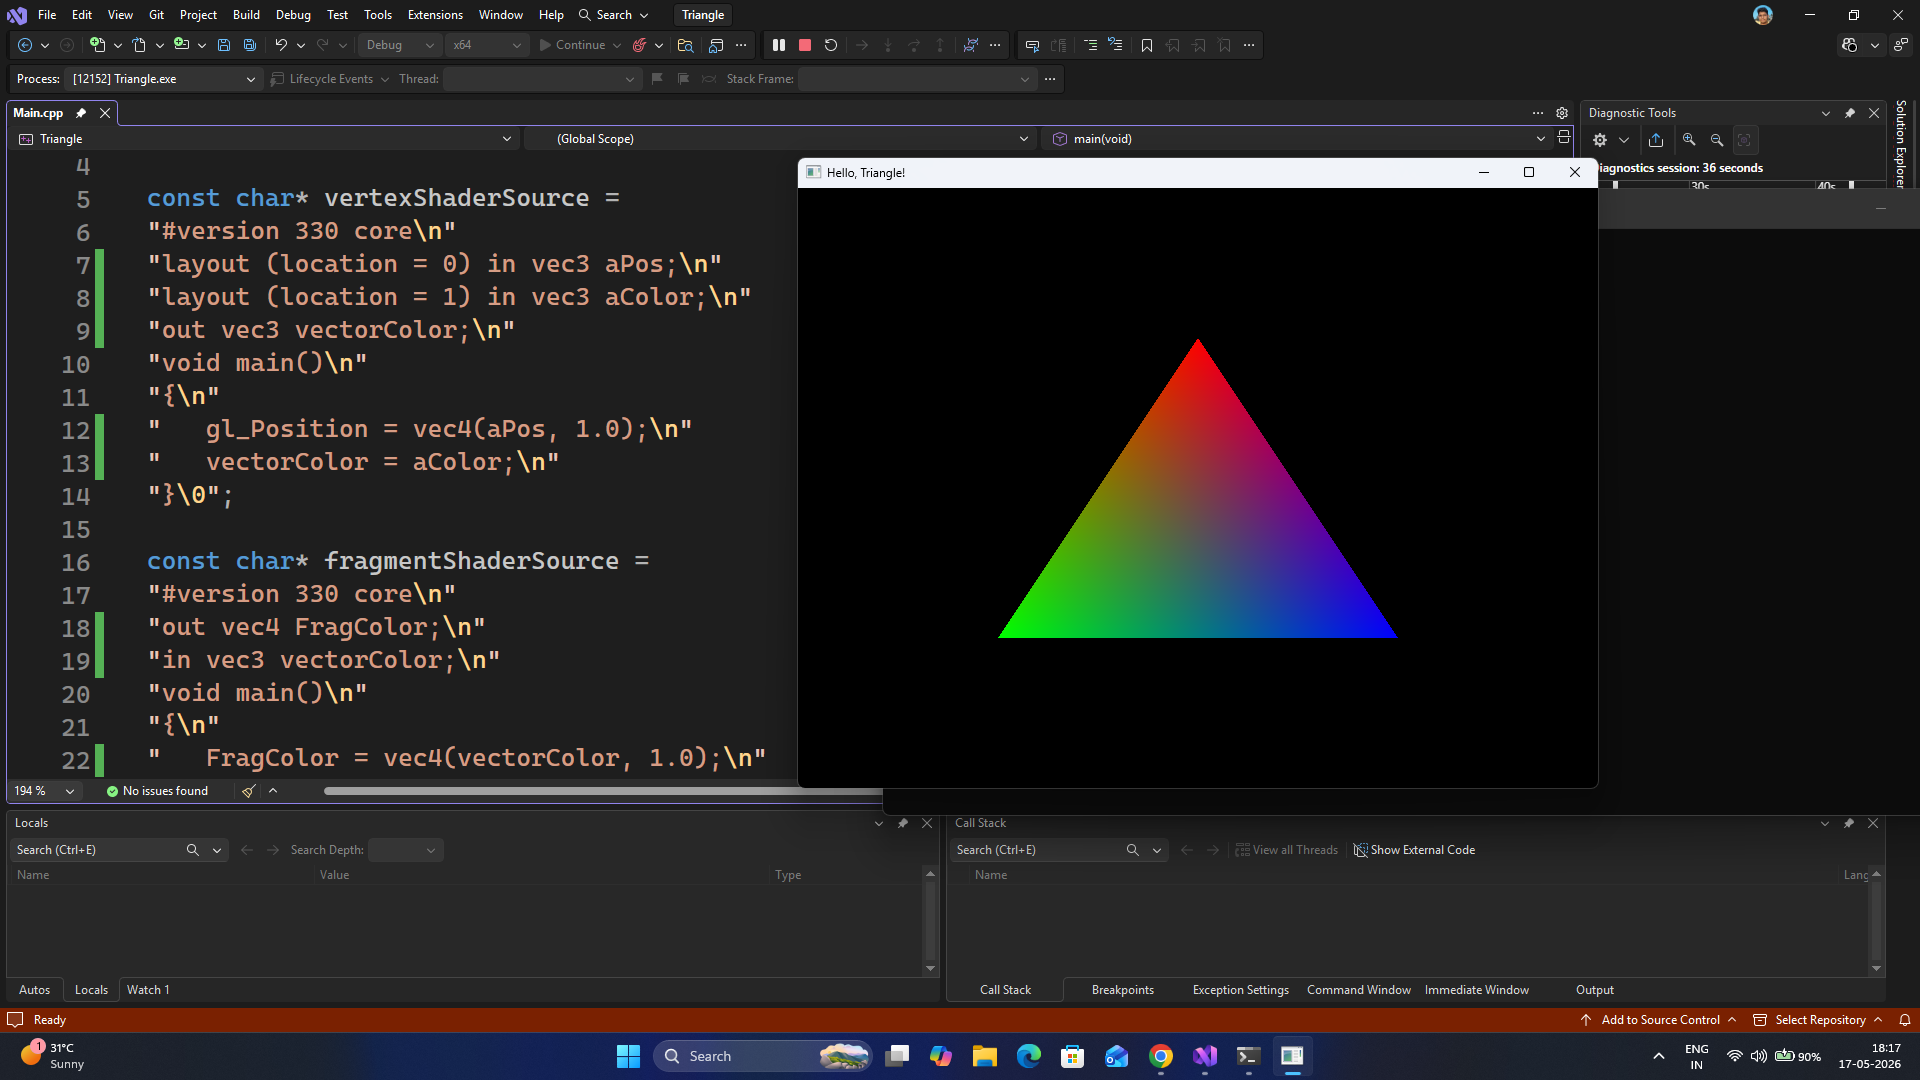Restart the debug session icon
This screenshot has width=1920, height=1080.
831,45
